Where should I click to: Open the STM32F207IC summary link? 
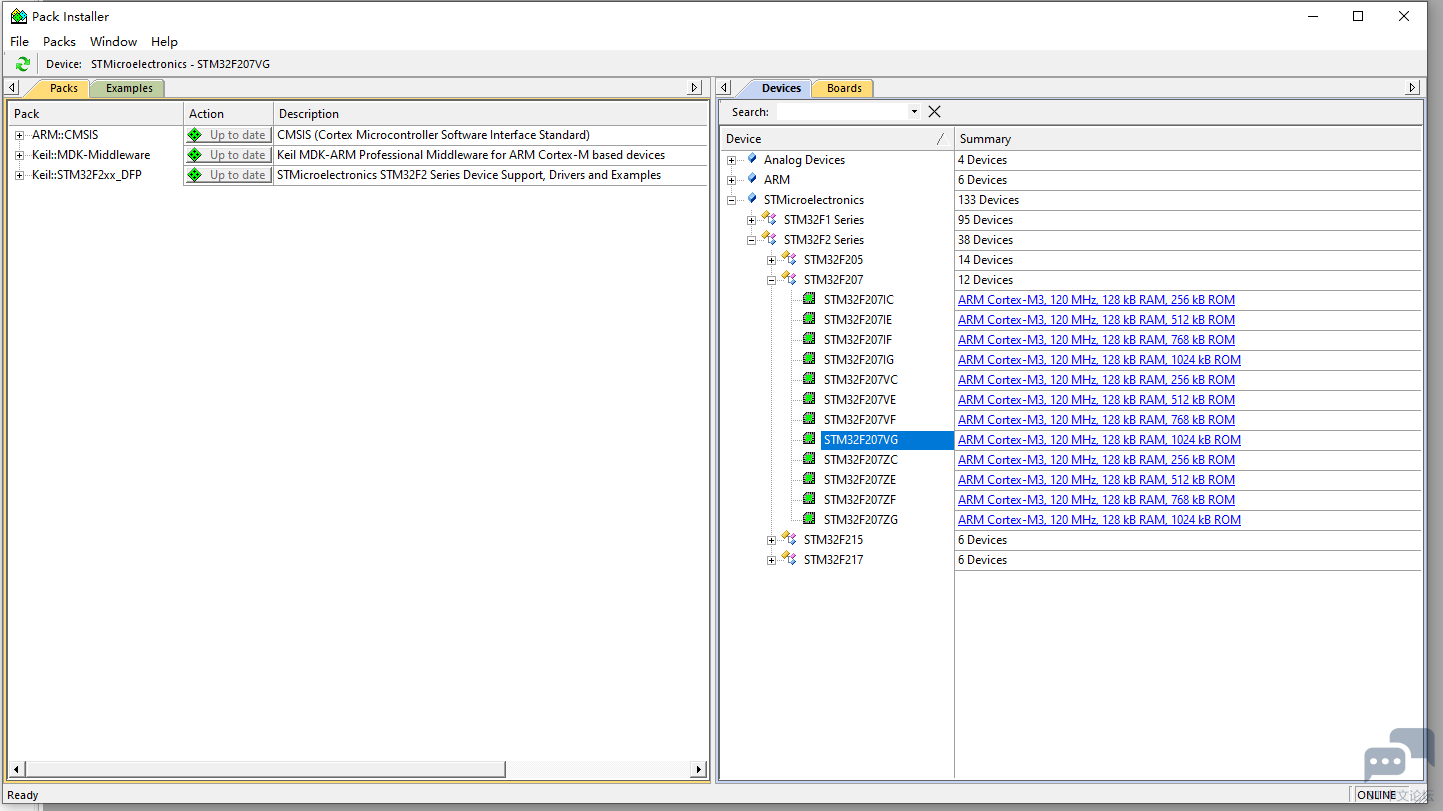pos(1096,300)
